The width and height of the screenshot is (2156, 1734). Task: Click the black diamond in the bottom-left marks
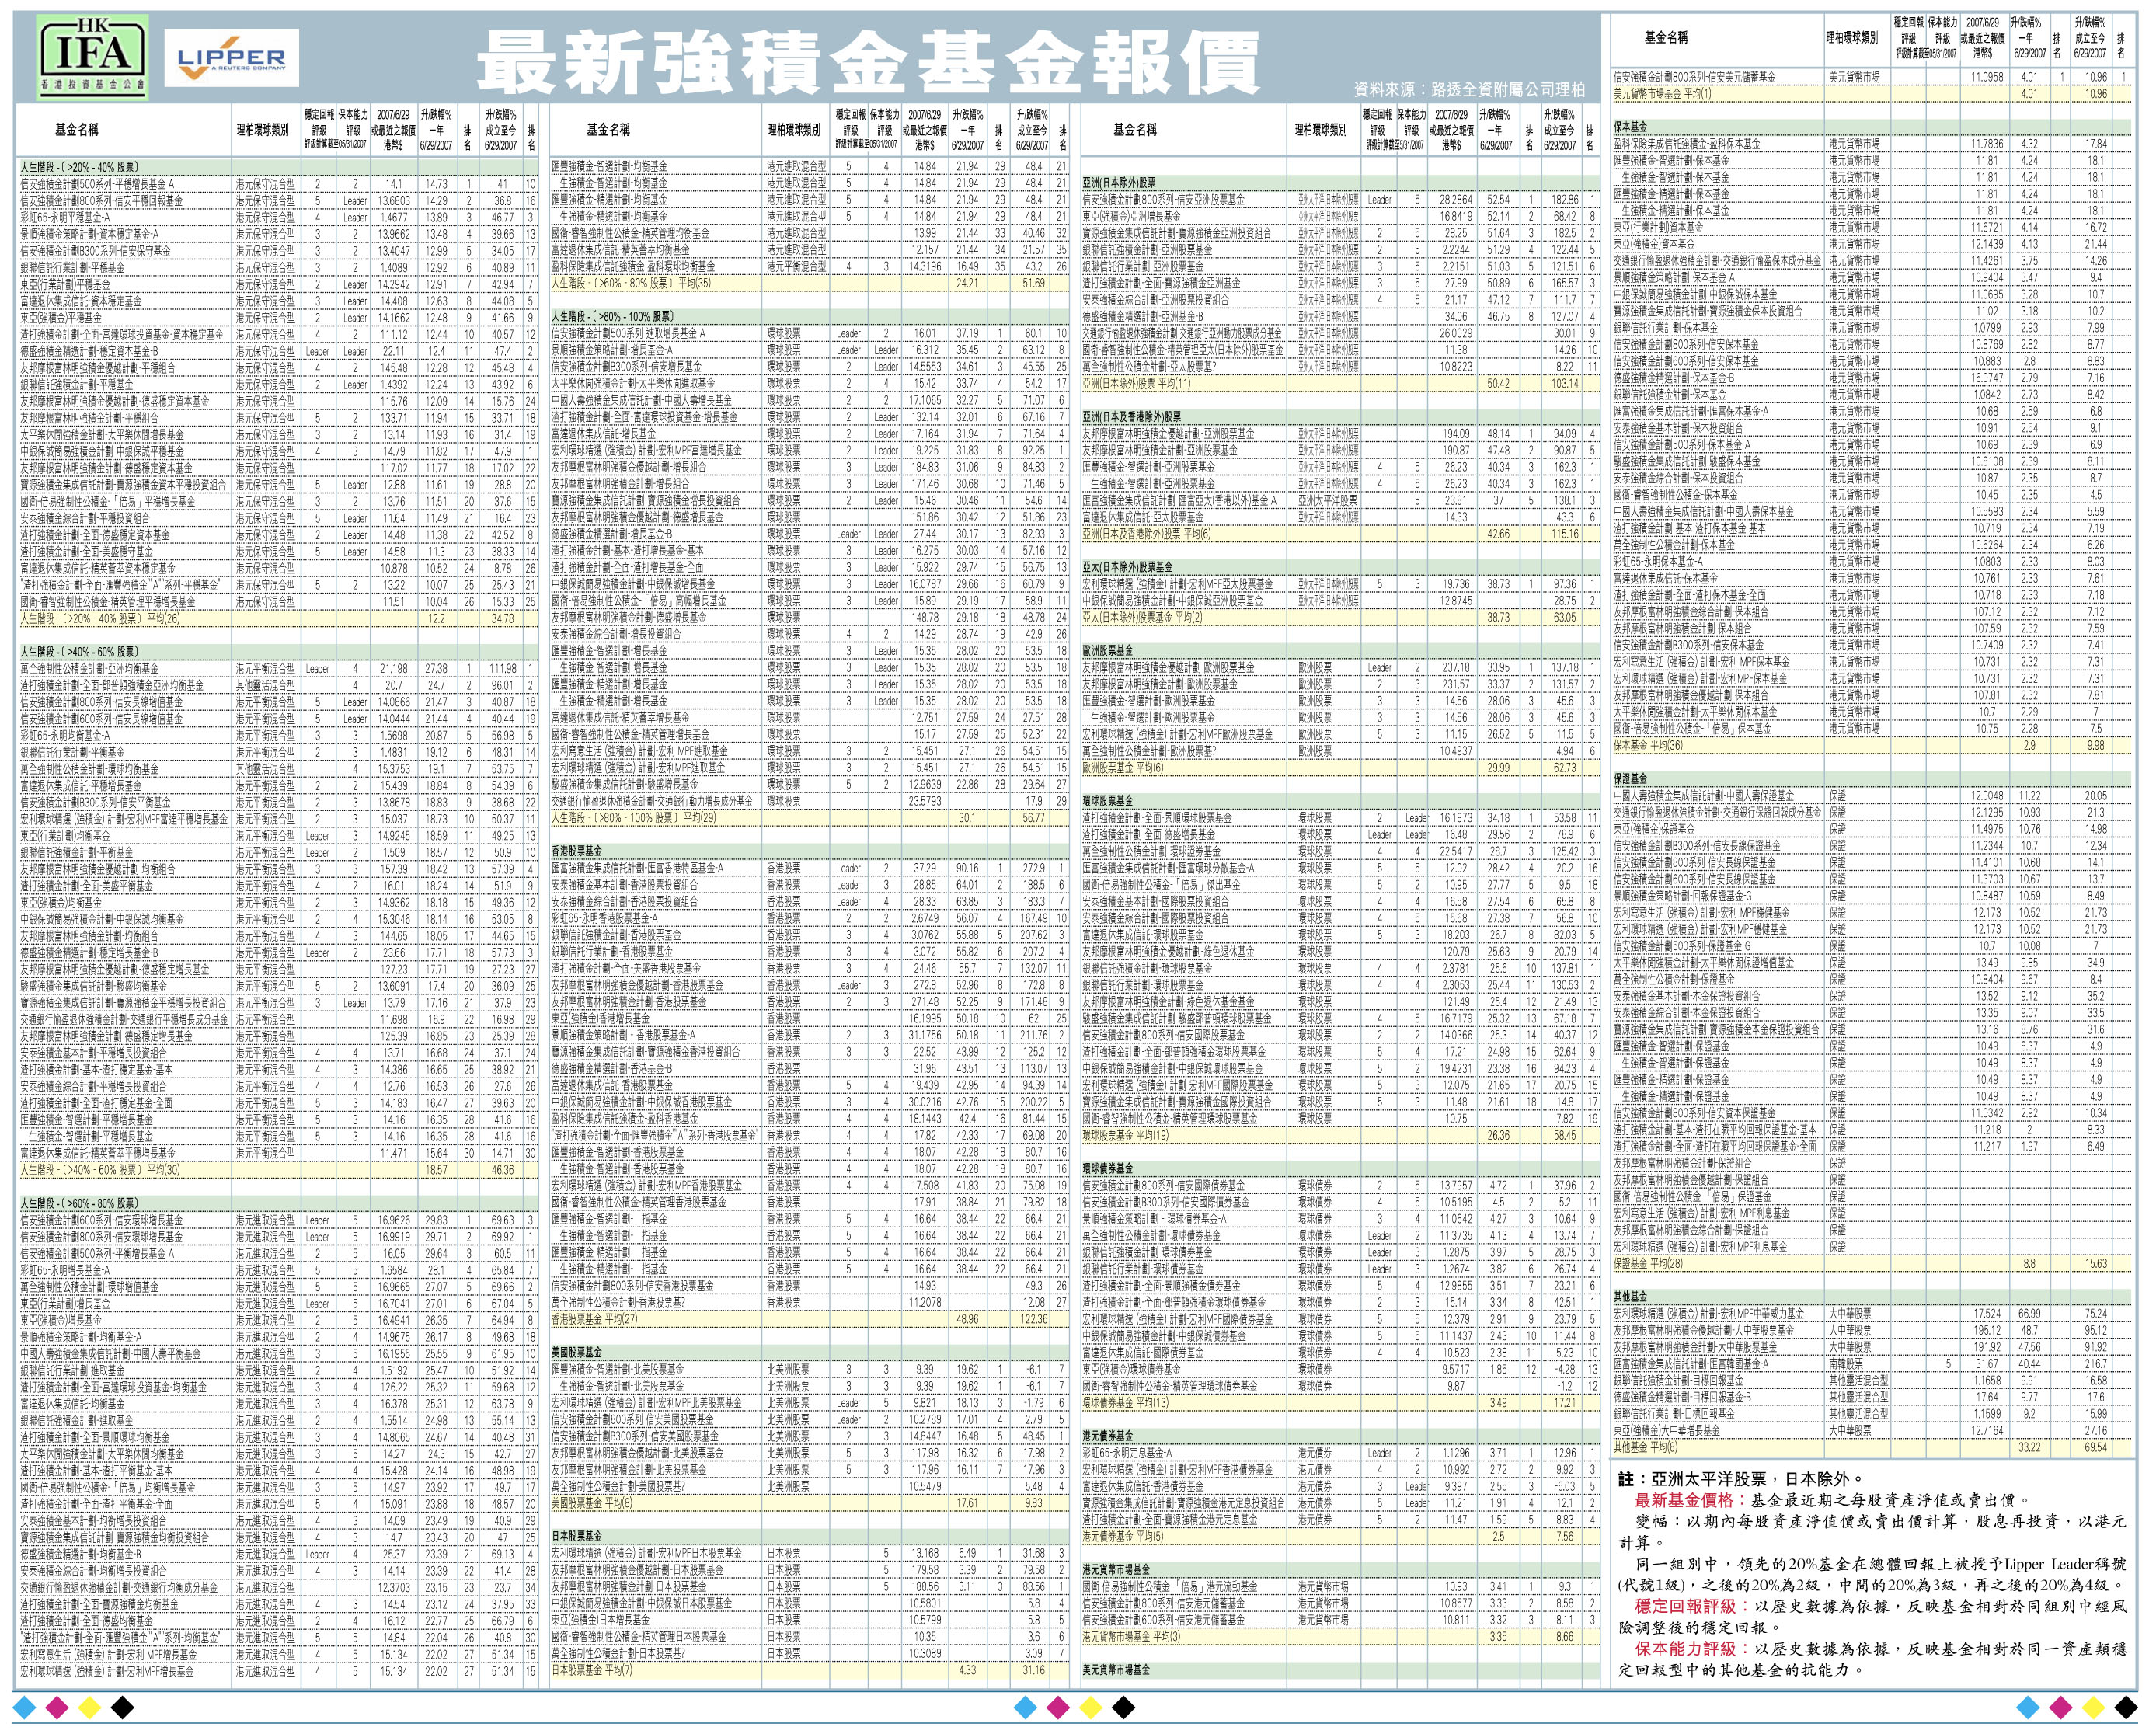point(122,1707)
